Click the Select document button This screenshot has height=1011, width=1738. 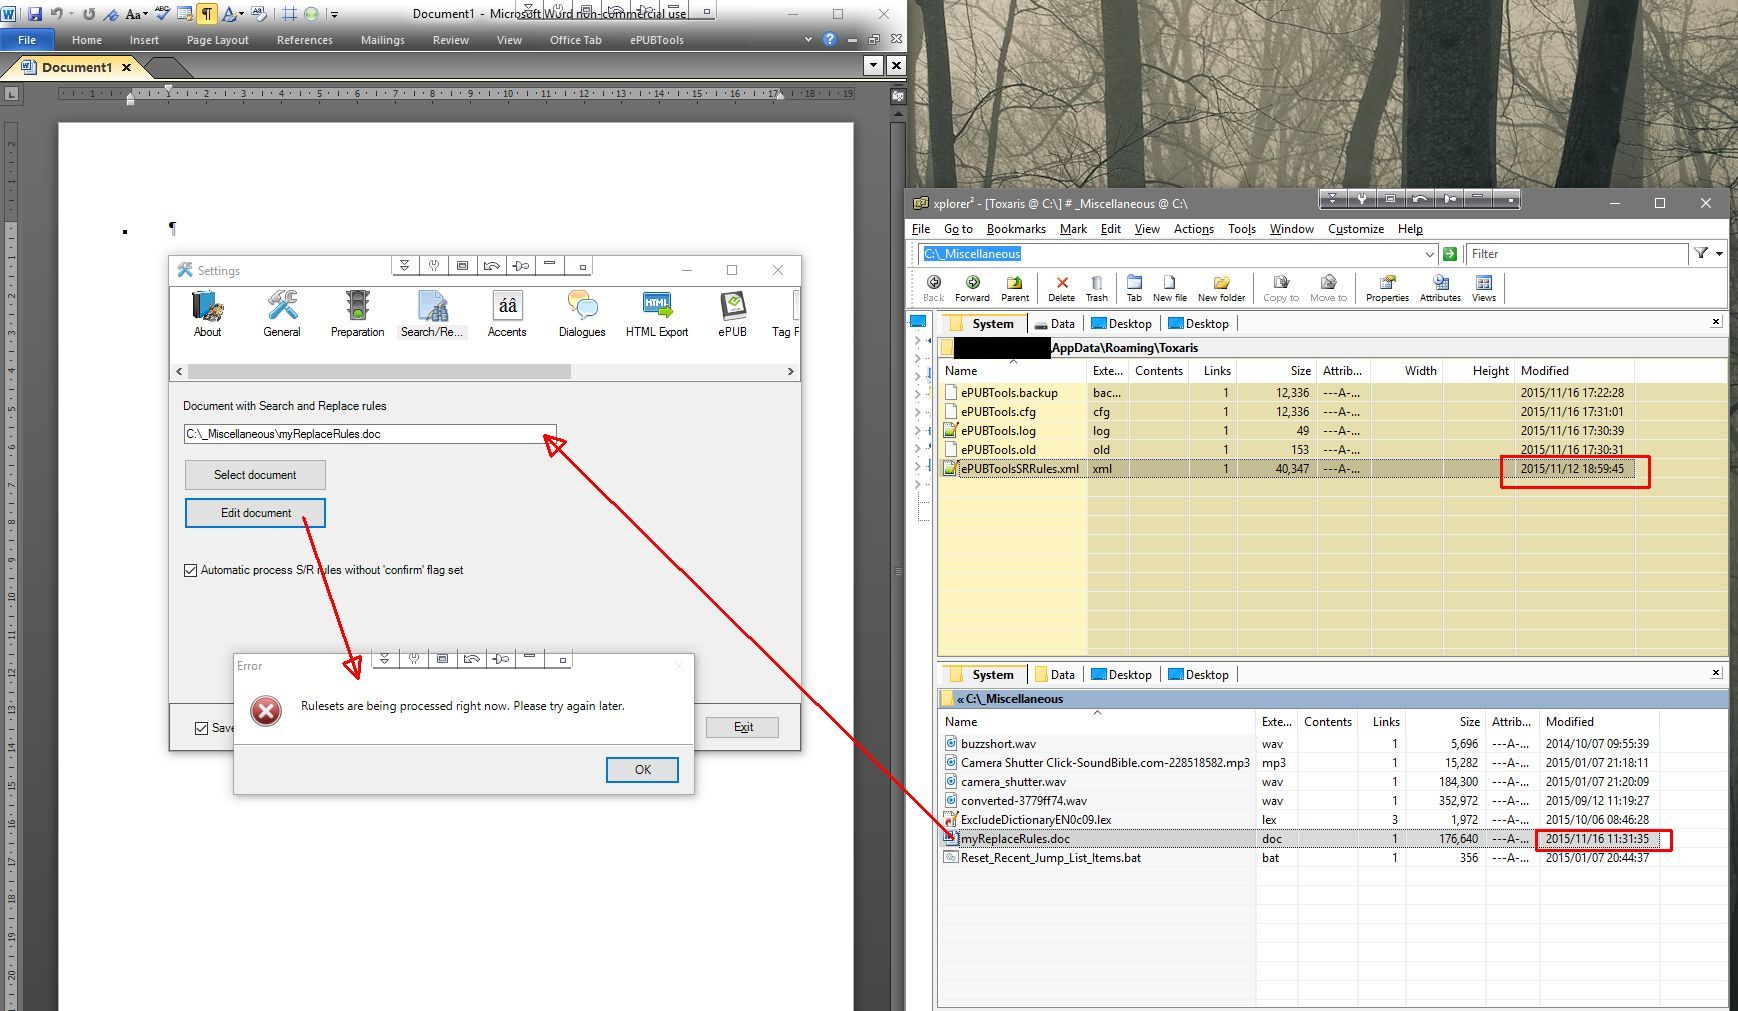pyautogui.click(x=255, y=475)
